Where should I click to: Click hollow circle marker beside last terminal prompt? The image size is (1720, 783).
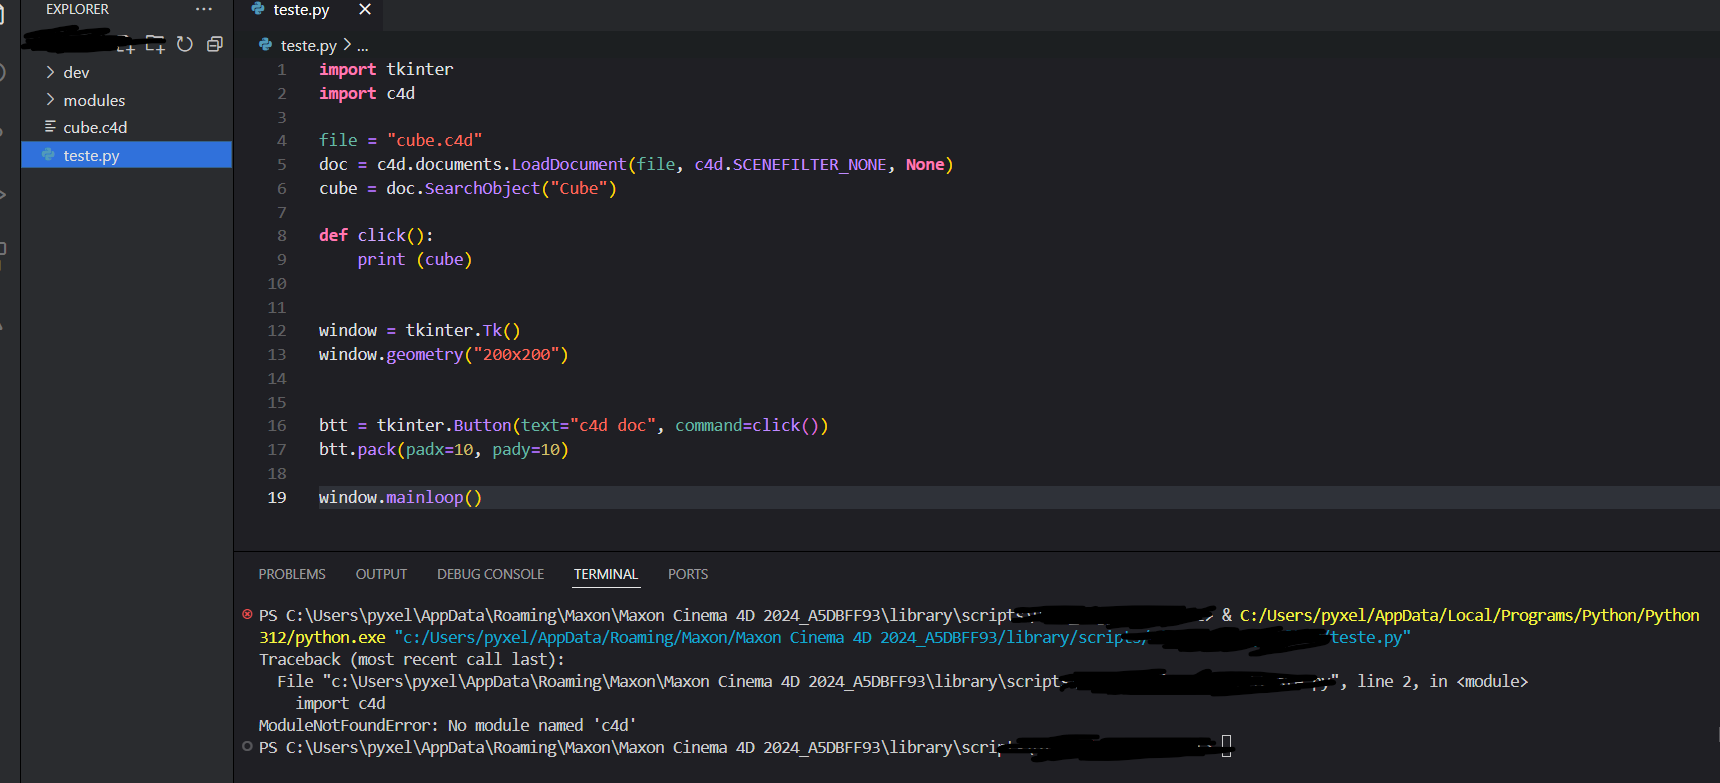[x=247, y=746]
